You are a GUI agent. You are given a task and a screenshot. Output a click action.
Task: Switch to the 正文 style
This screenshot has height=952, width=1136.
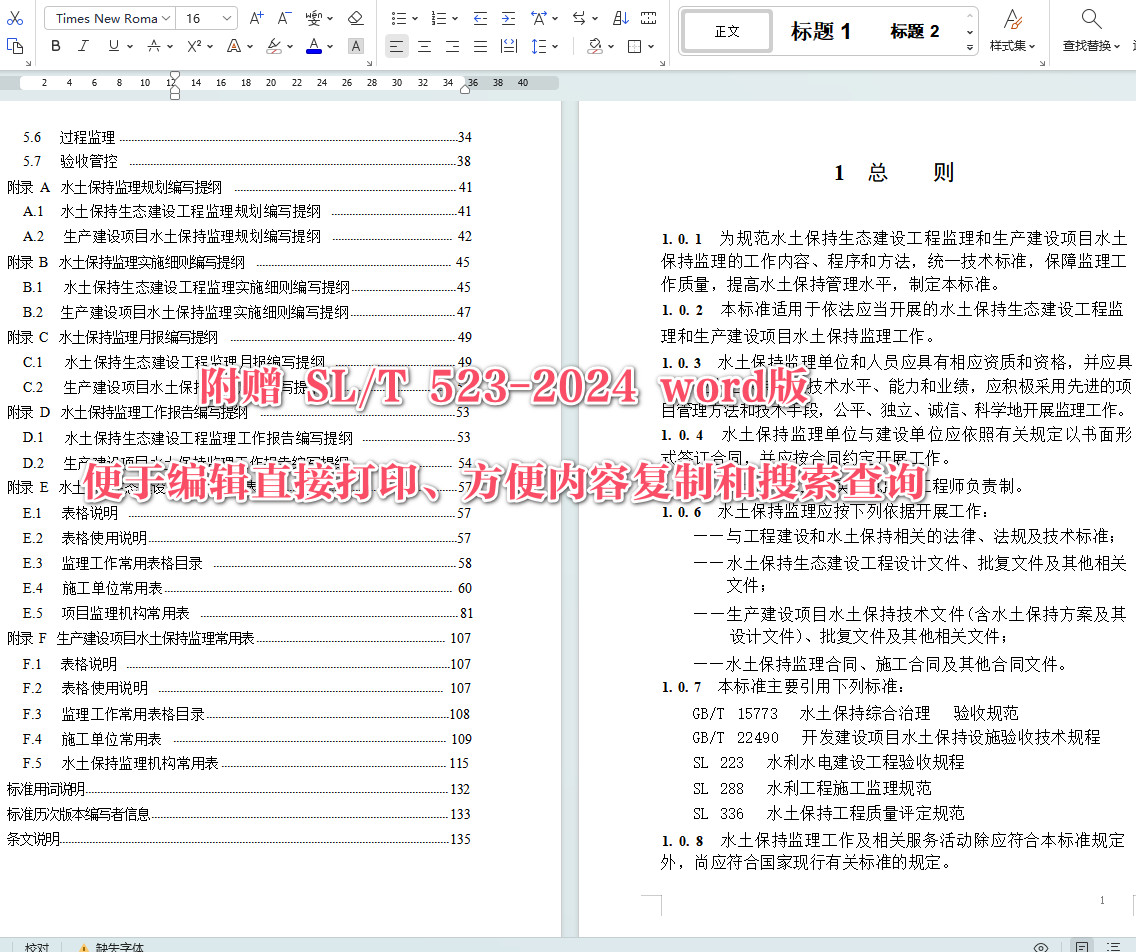tap(726, 30)
